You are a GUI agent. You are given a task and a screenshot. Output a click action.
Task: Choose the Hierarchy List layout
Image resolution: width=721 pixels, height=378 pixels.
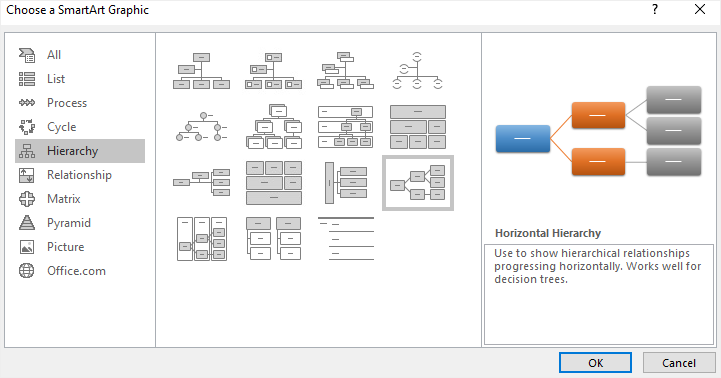[x=273, y=239]
